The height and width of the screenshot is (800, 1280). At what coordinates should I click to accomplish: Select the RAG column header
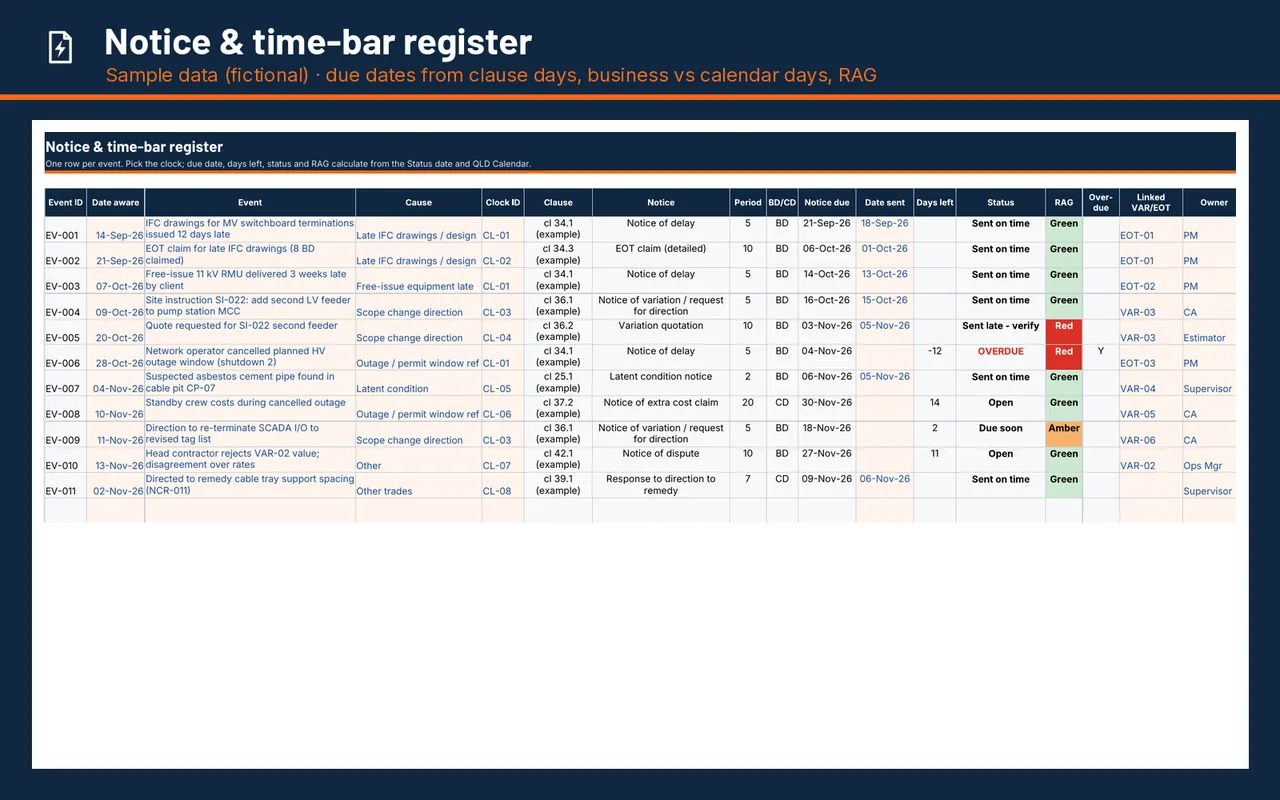click(x=1064, y=202)
